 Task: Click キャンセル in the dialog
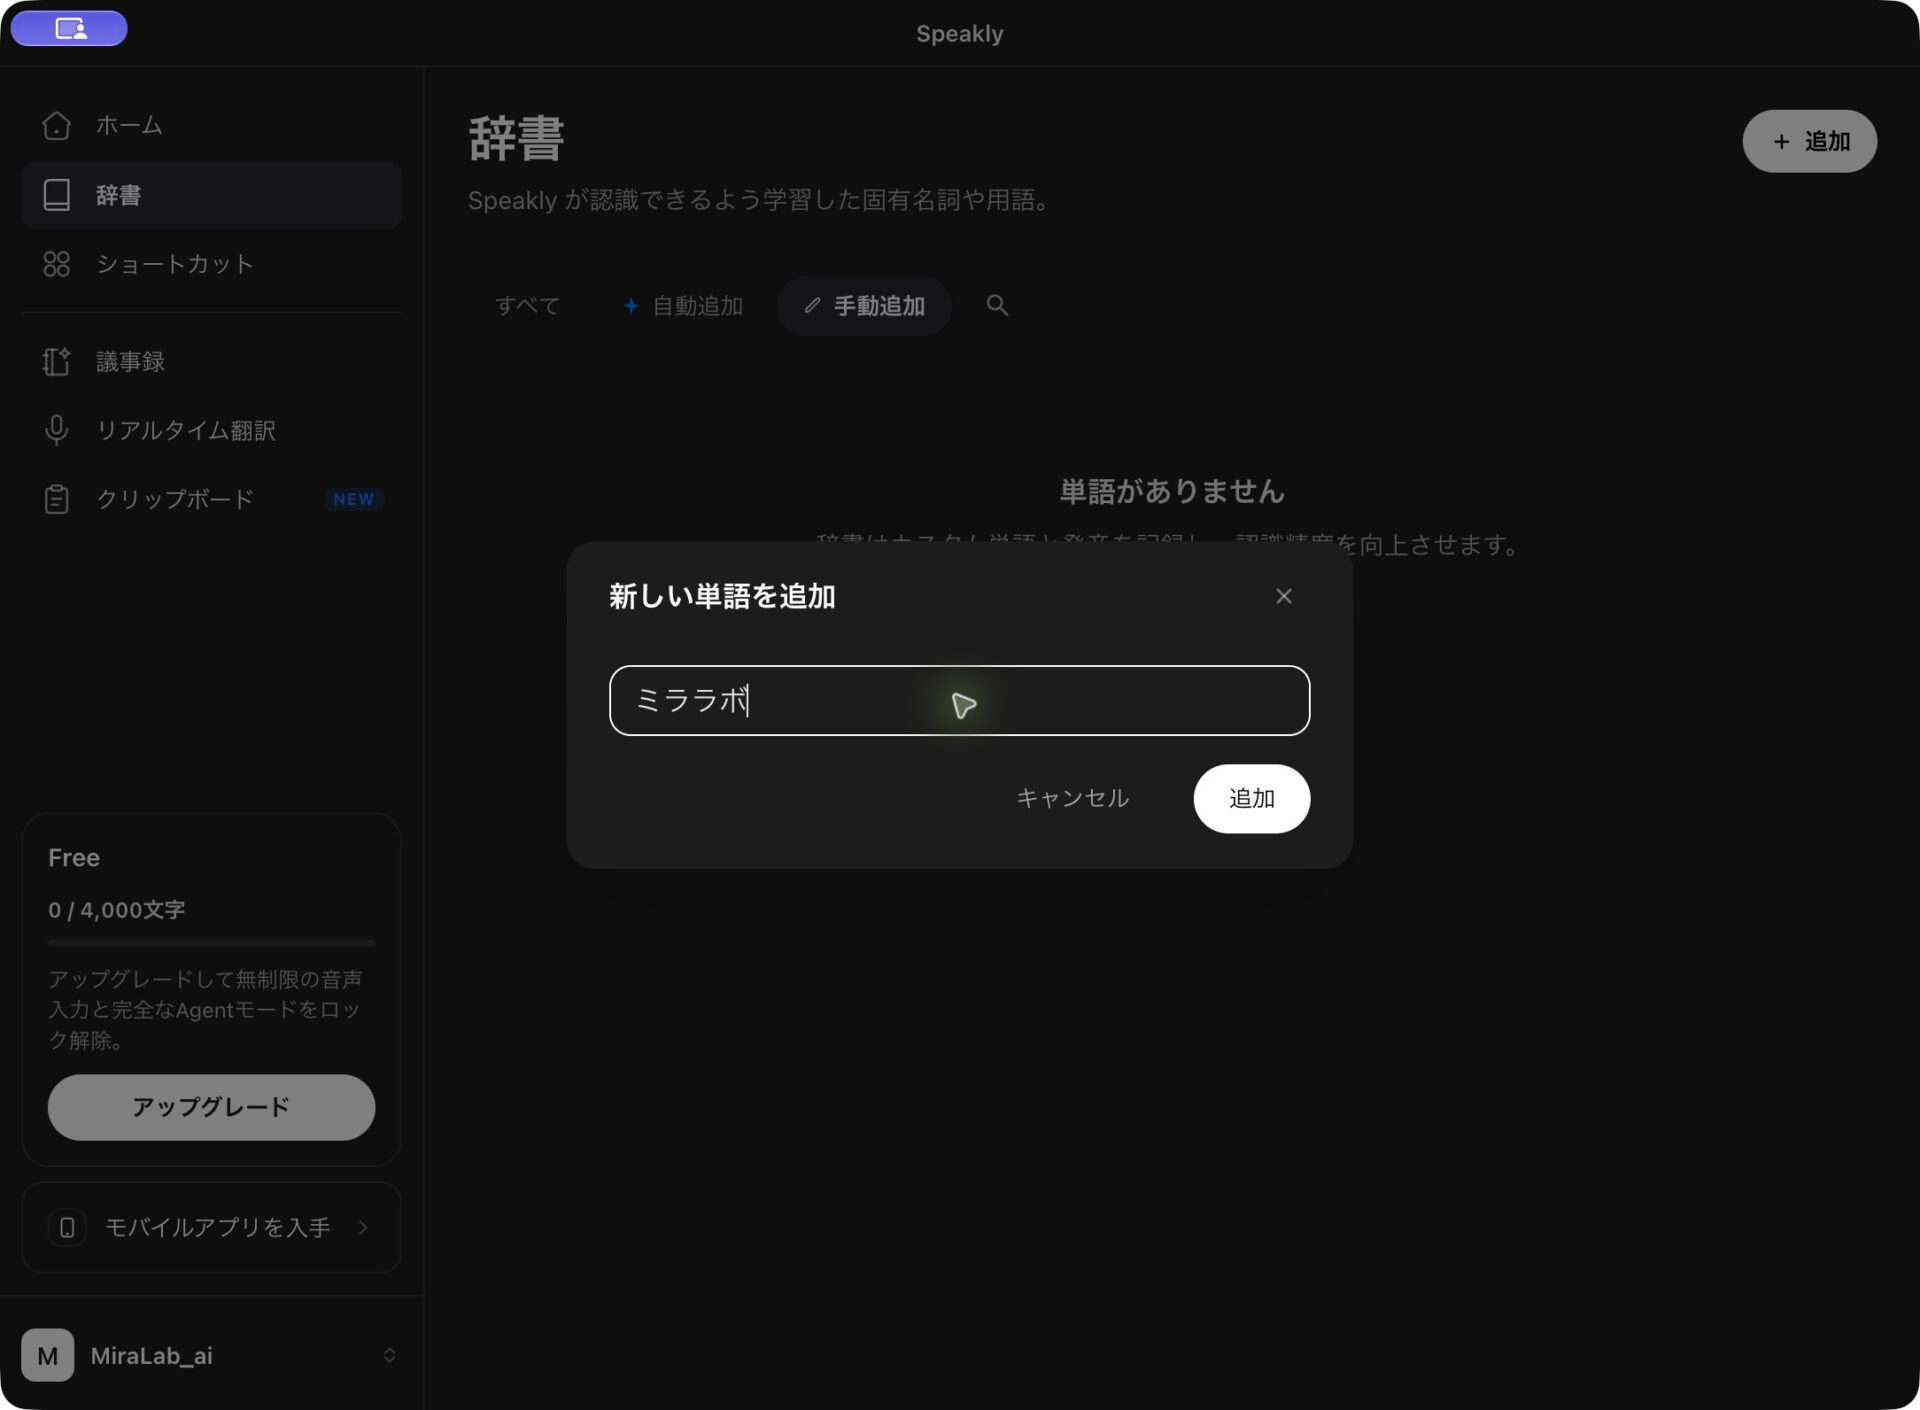[x=1072, y=798]
